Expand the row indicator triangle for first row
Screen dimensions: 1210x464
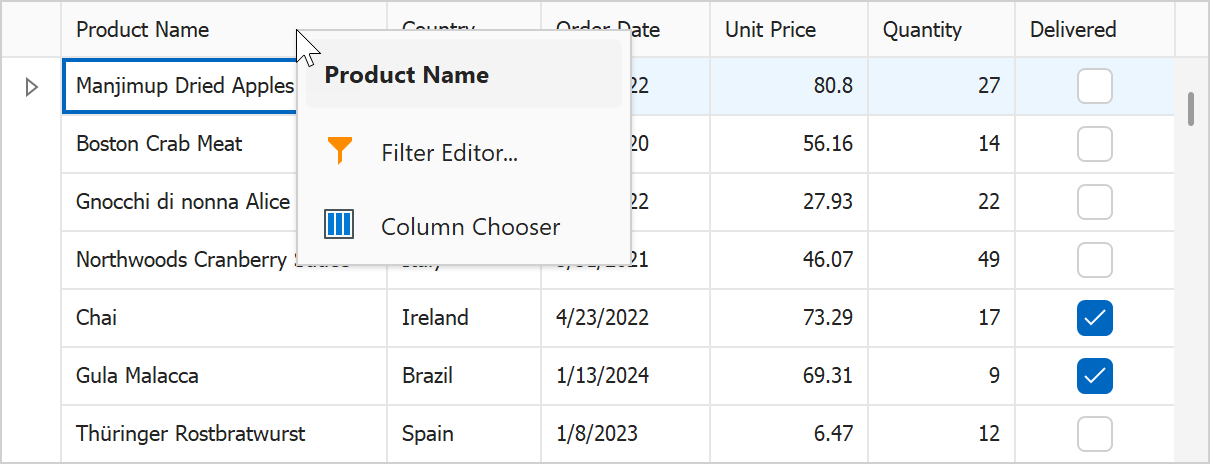pos(31,87)
